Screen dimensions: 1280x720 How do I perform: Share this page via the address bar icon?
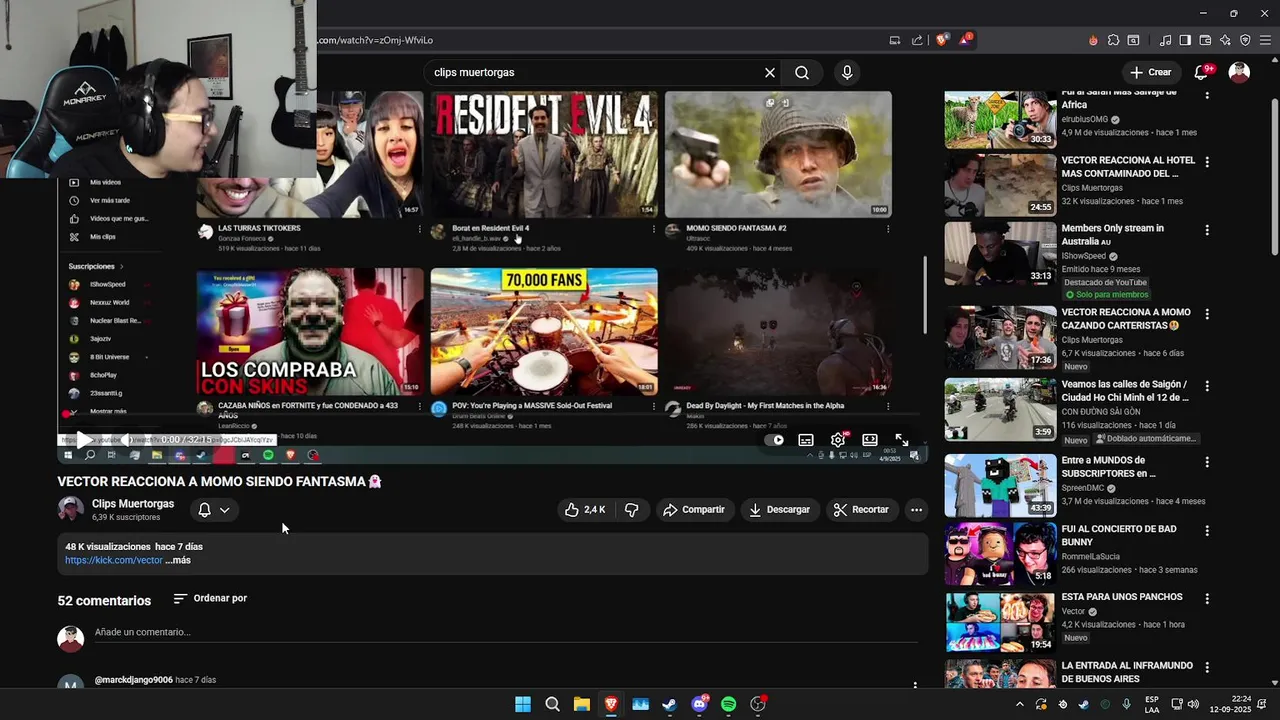coord(917,40)
